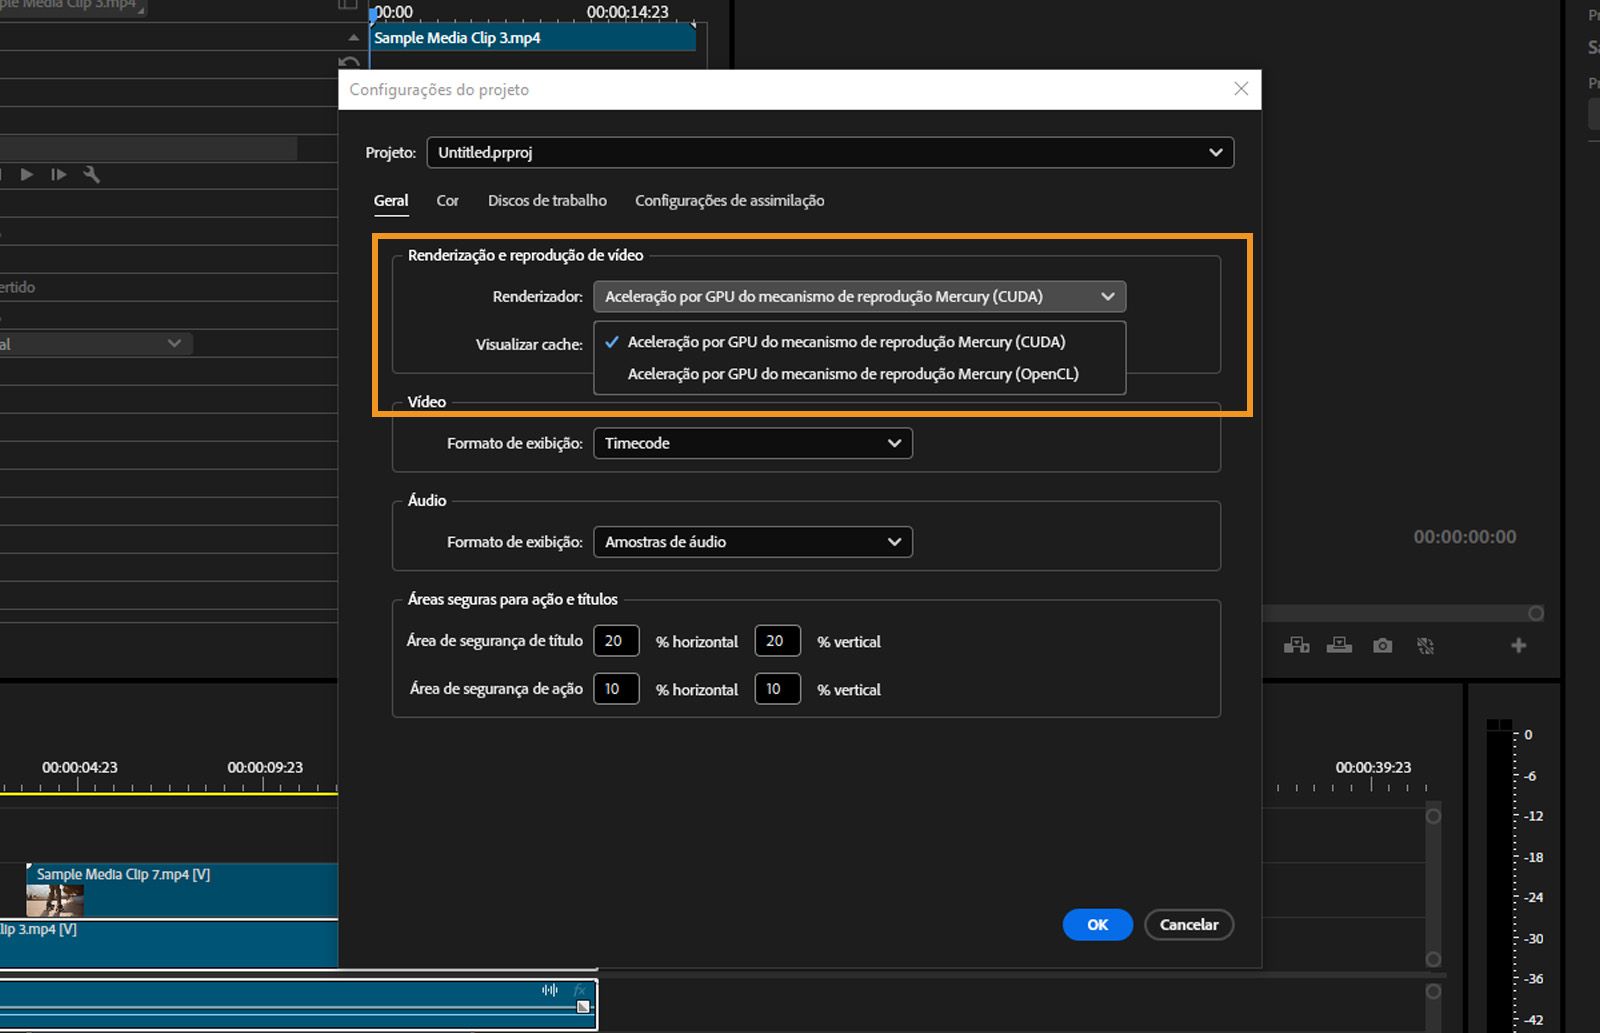Click the Cancelar button
1600x1033 pixels.
point(1188,925)
